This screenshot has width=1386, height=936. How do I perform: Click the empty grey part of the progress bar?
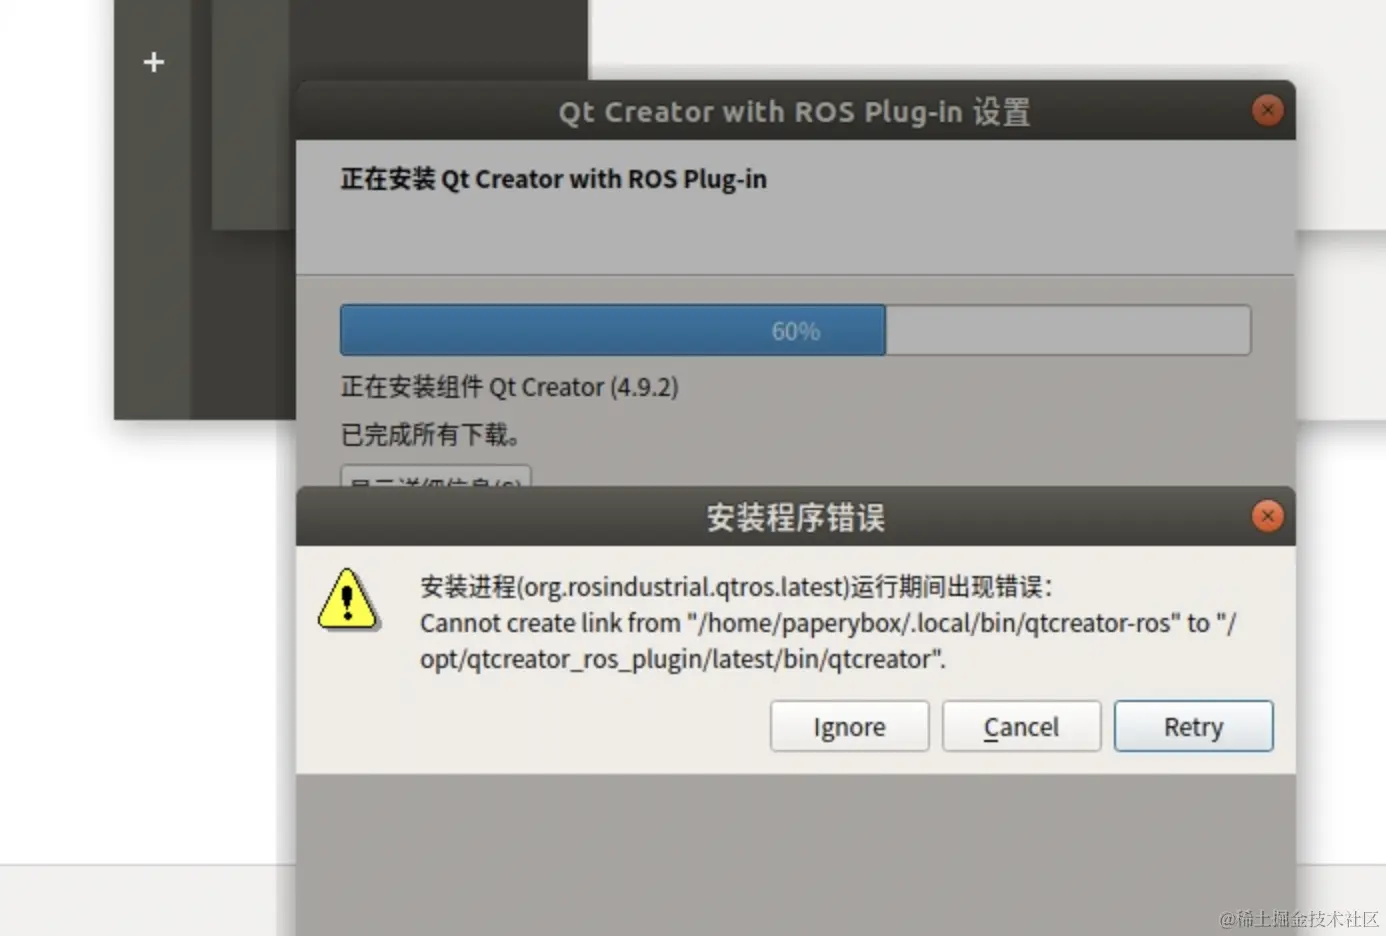click(1068, 330)
